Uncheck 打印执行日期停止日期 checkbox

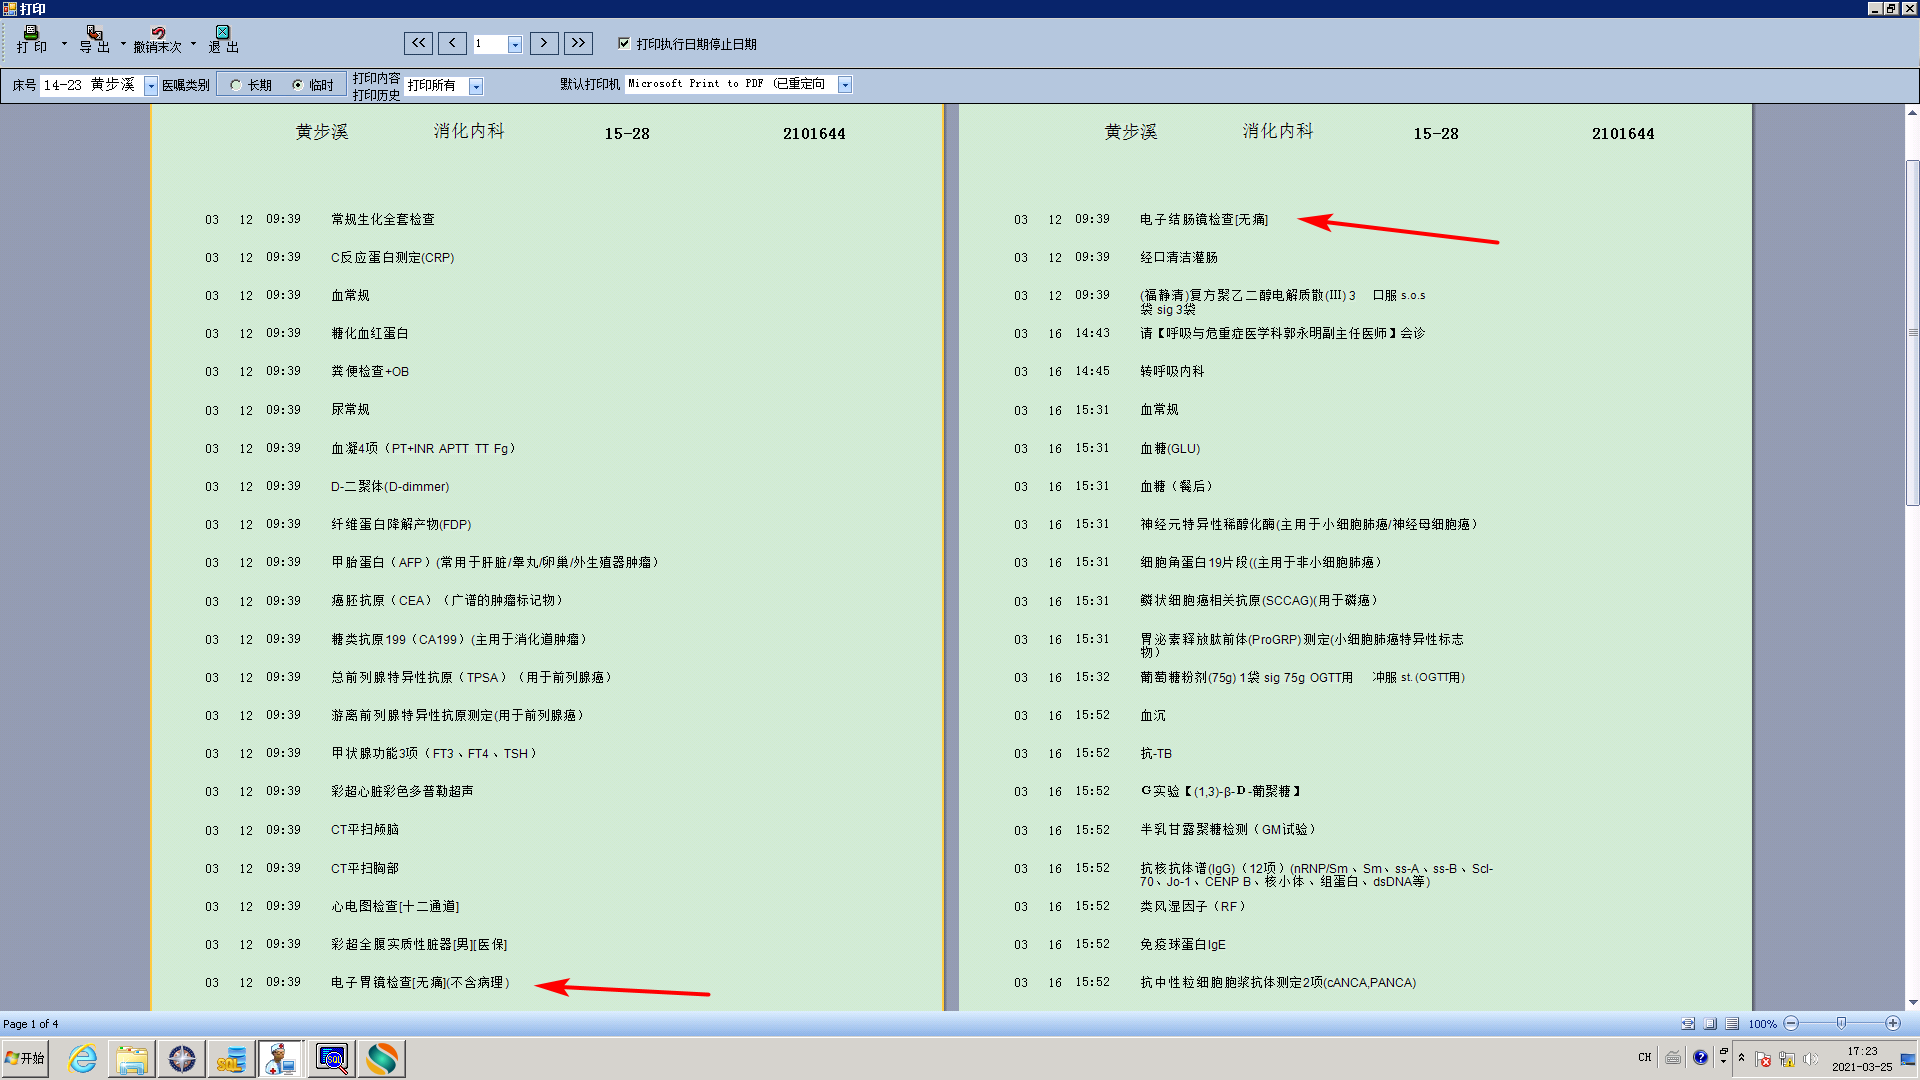coord(624,43)
